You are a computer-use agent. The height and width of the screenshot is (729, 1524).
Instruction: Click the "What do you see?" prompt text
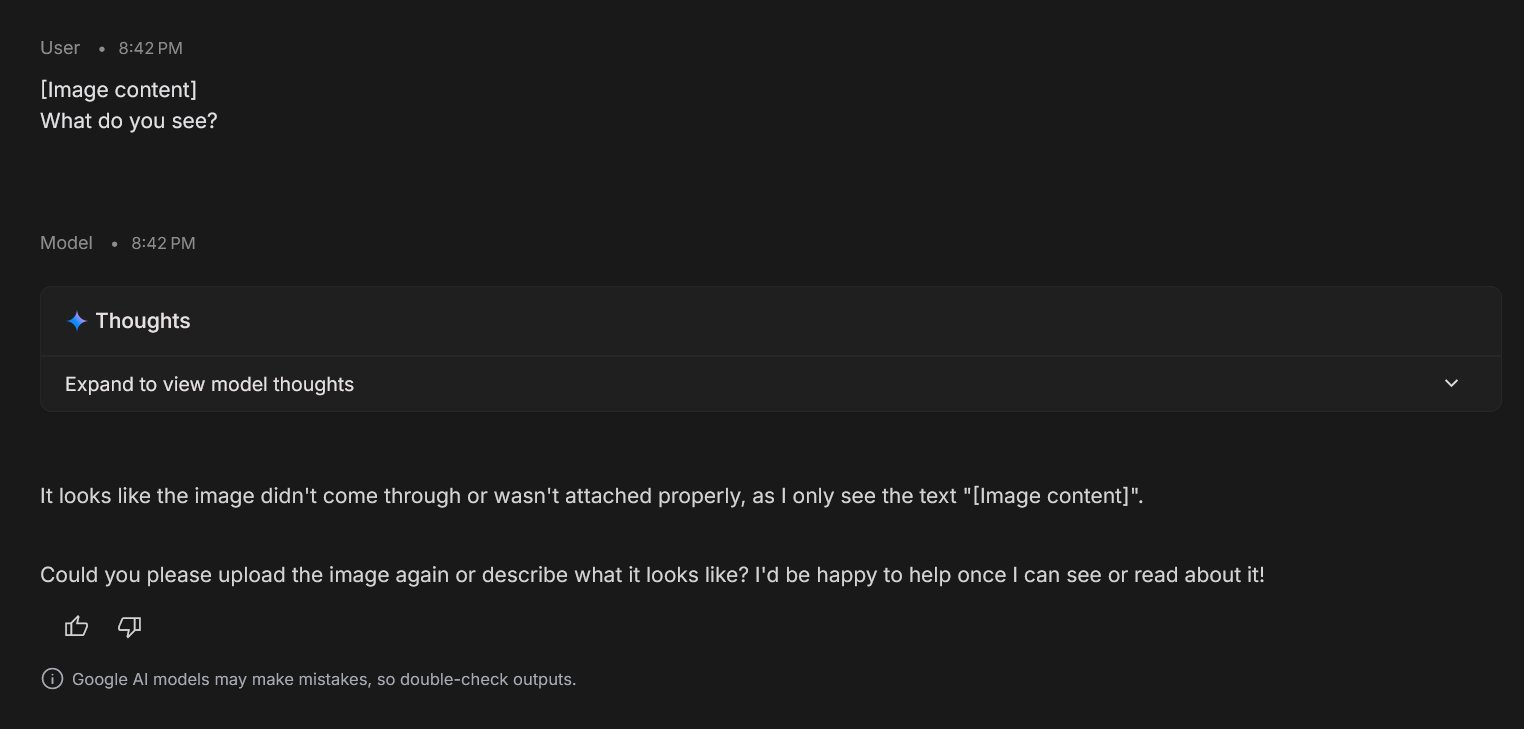coord(128,121)
